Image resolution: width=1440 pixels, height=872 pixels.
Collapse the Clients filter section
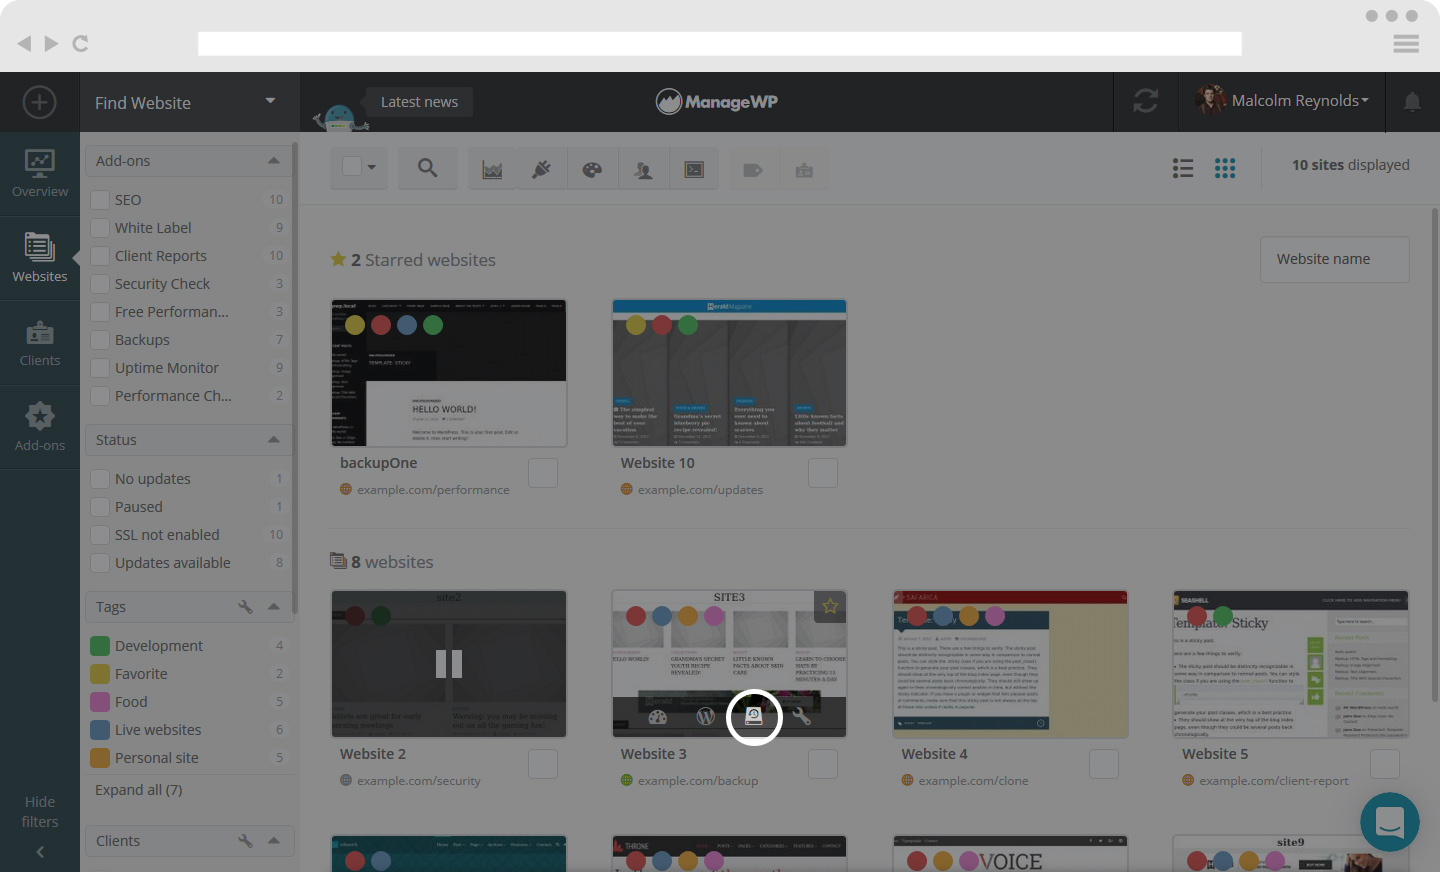point(274,840)
